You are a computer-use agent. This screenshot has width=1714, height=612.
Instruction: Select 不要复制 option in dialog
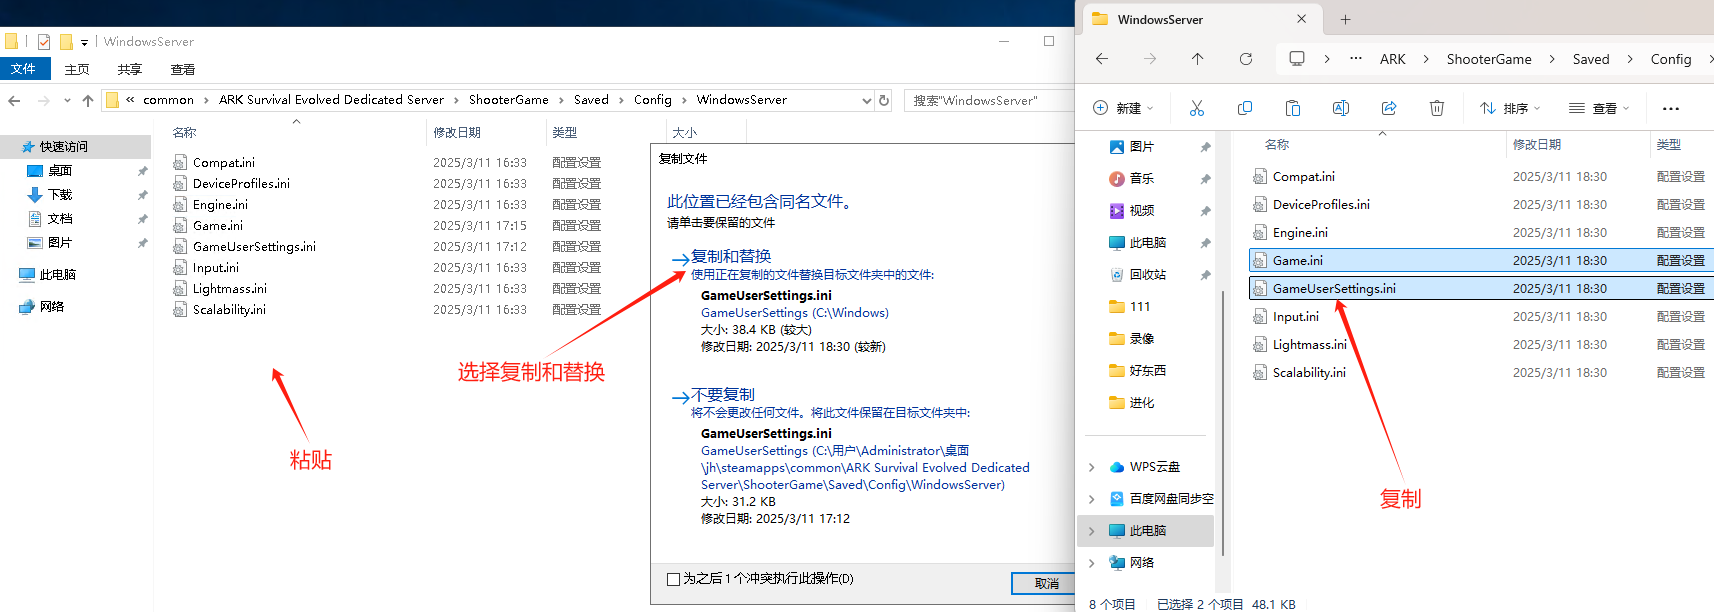point(722,395)
